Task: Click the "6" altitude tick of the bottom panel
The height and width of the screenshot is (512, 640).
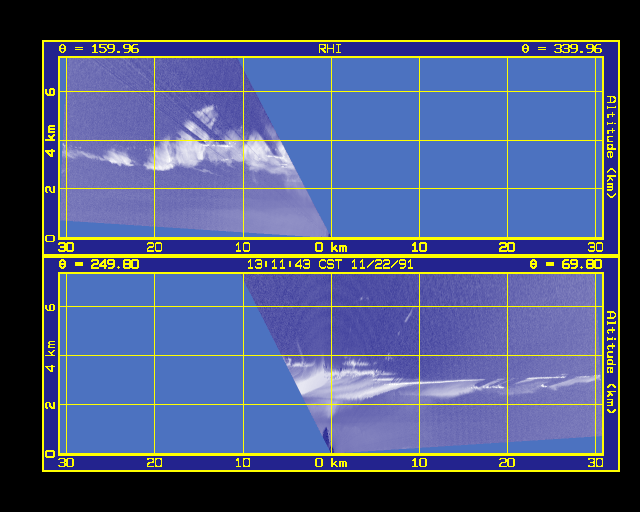Action: pos(50,307)
